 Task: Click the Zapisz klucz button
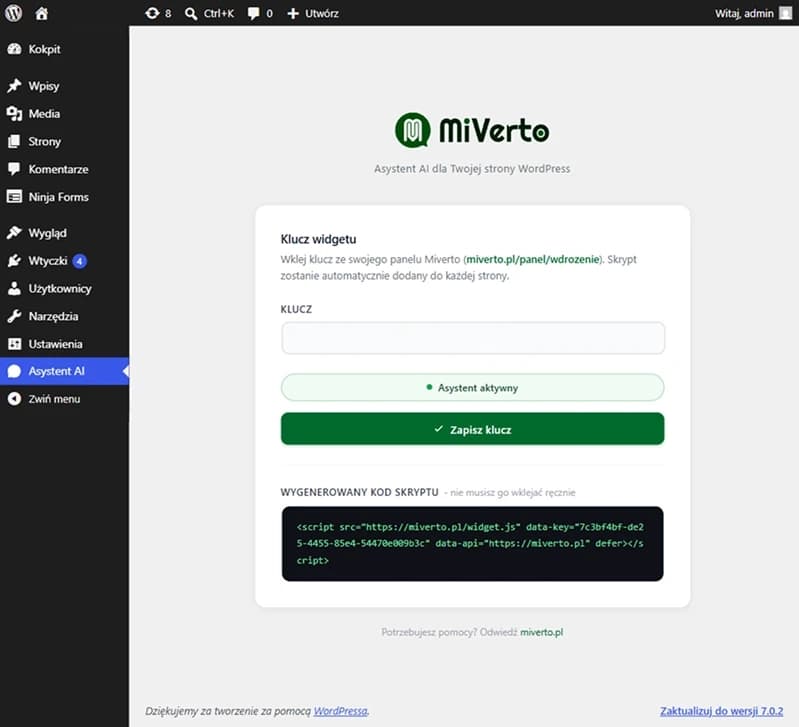[x=472, y=429]
